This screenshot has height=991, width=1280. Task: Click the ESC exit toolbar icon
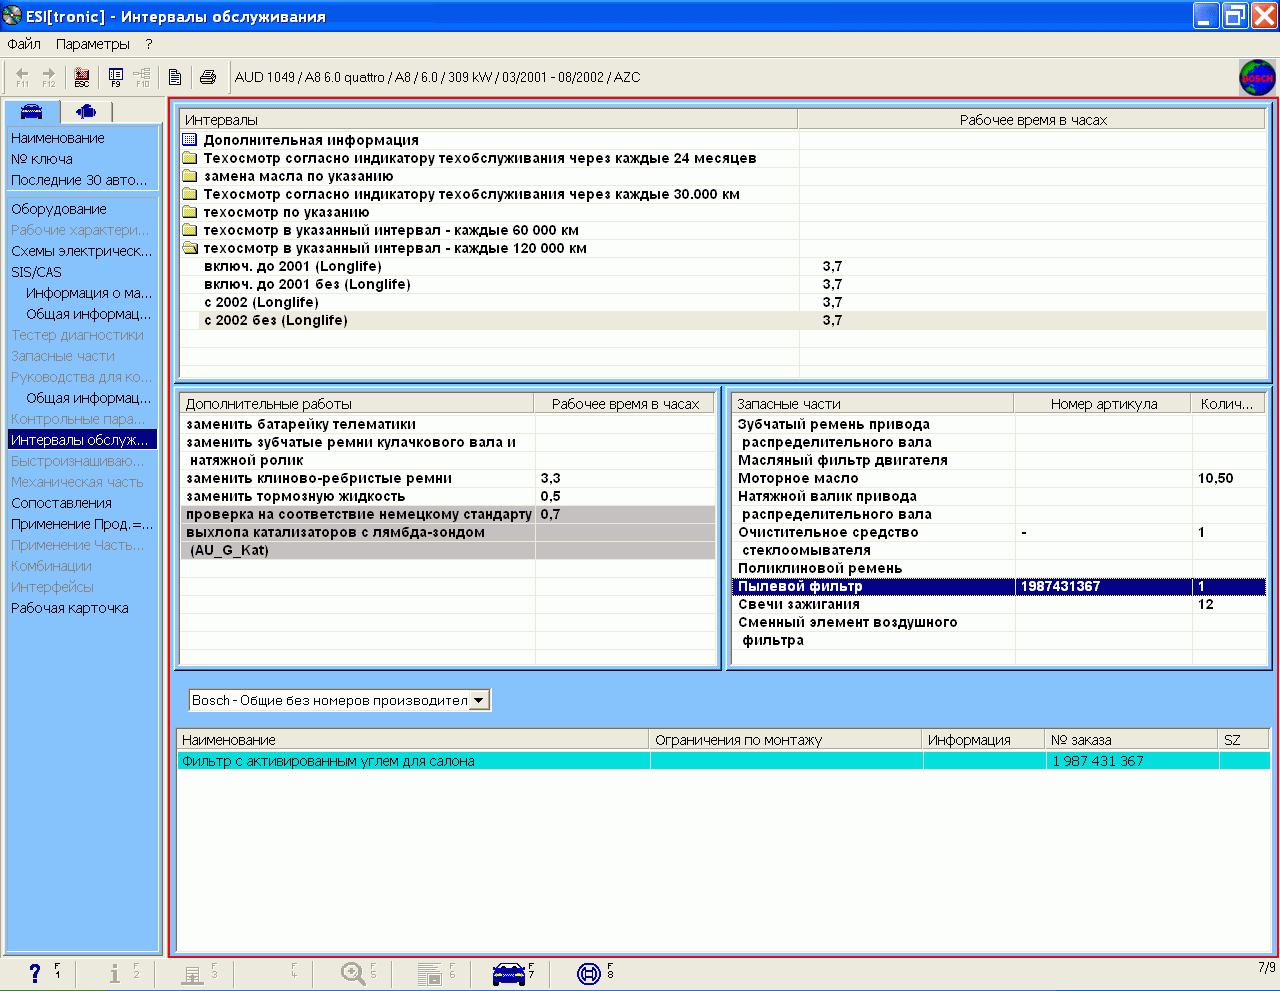pos(82,77)
